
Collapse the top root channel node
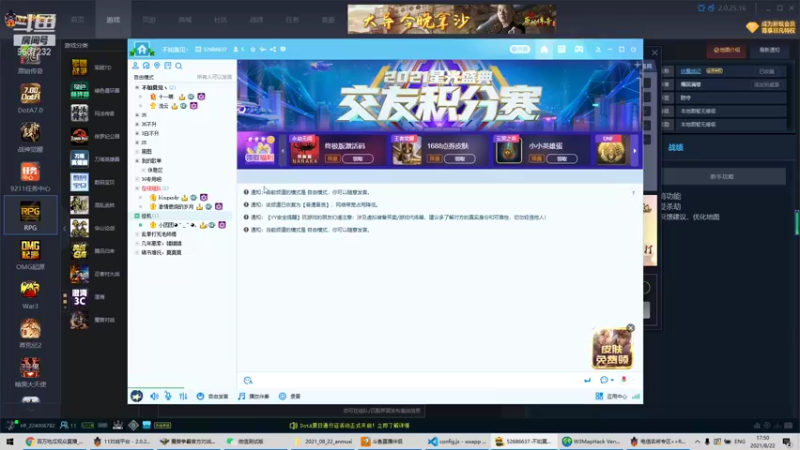point(137,88)
